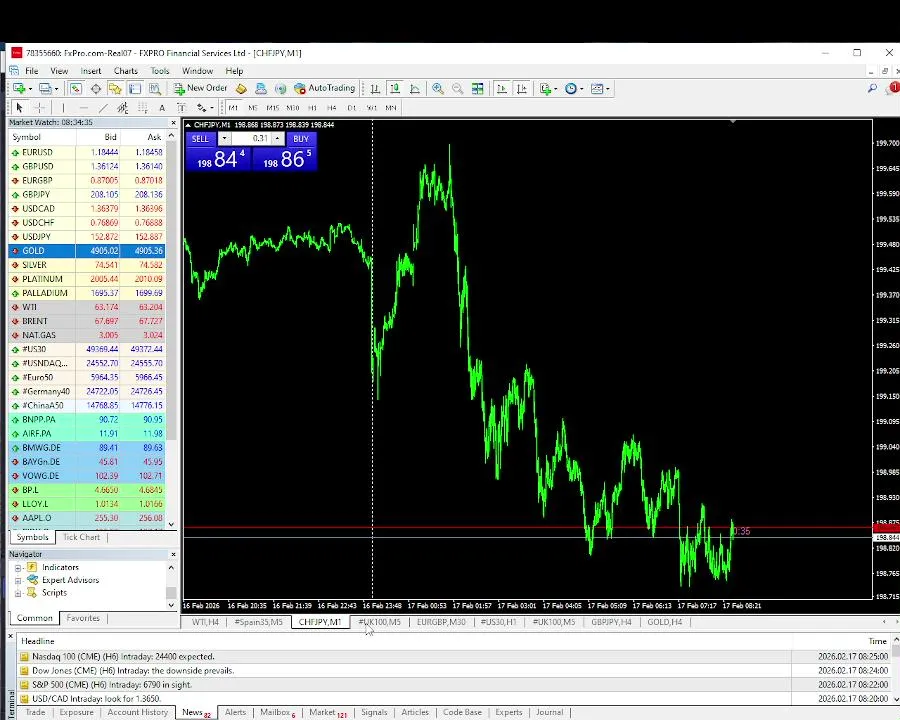
Task: Switch chart to D1 timeframe
Action: coord(351,108)
